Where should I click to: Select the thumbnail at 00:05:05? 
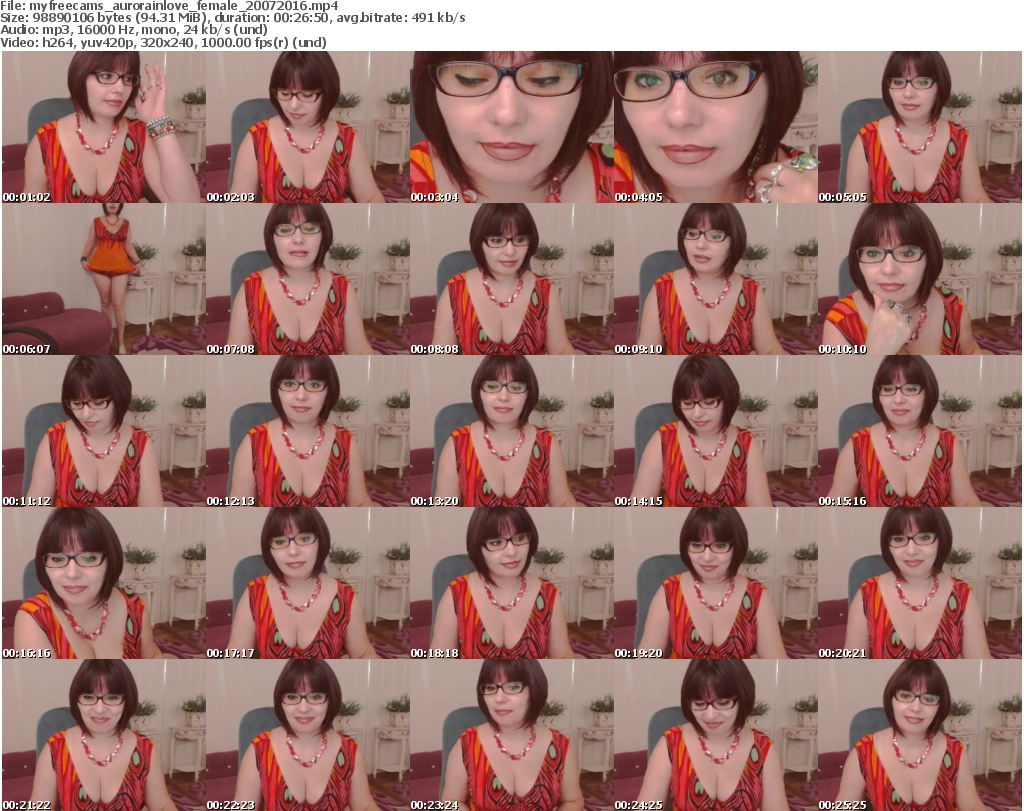[x=920, y=127]
